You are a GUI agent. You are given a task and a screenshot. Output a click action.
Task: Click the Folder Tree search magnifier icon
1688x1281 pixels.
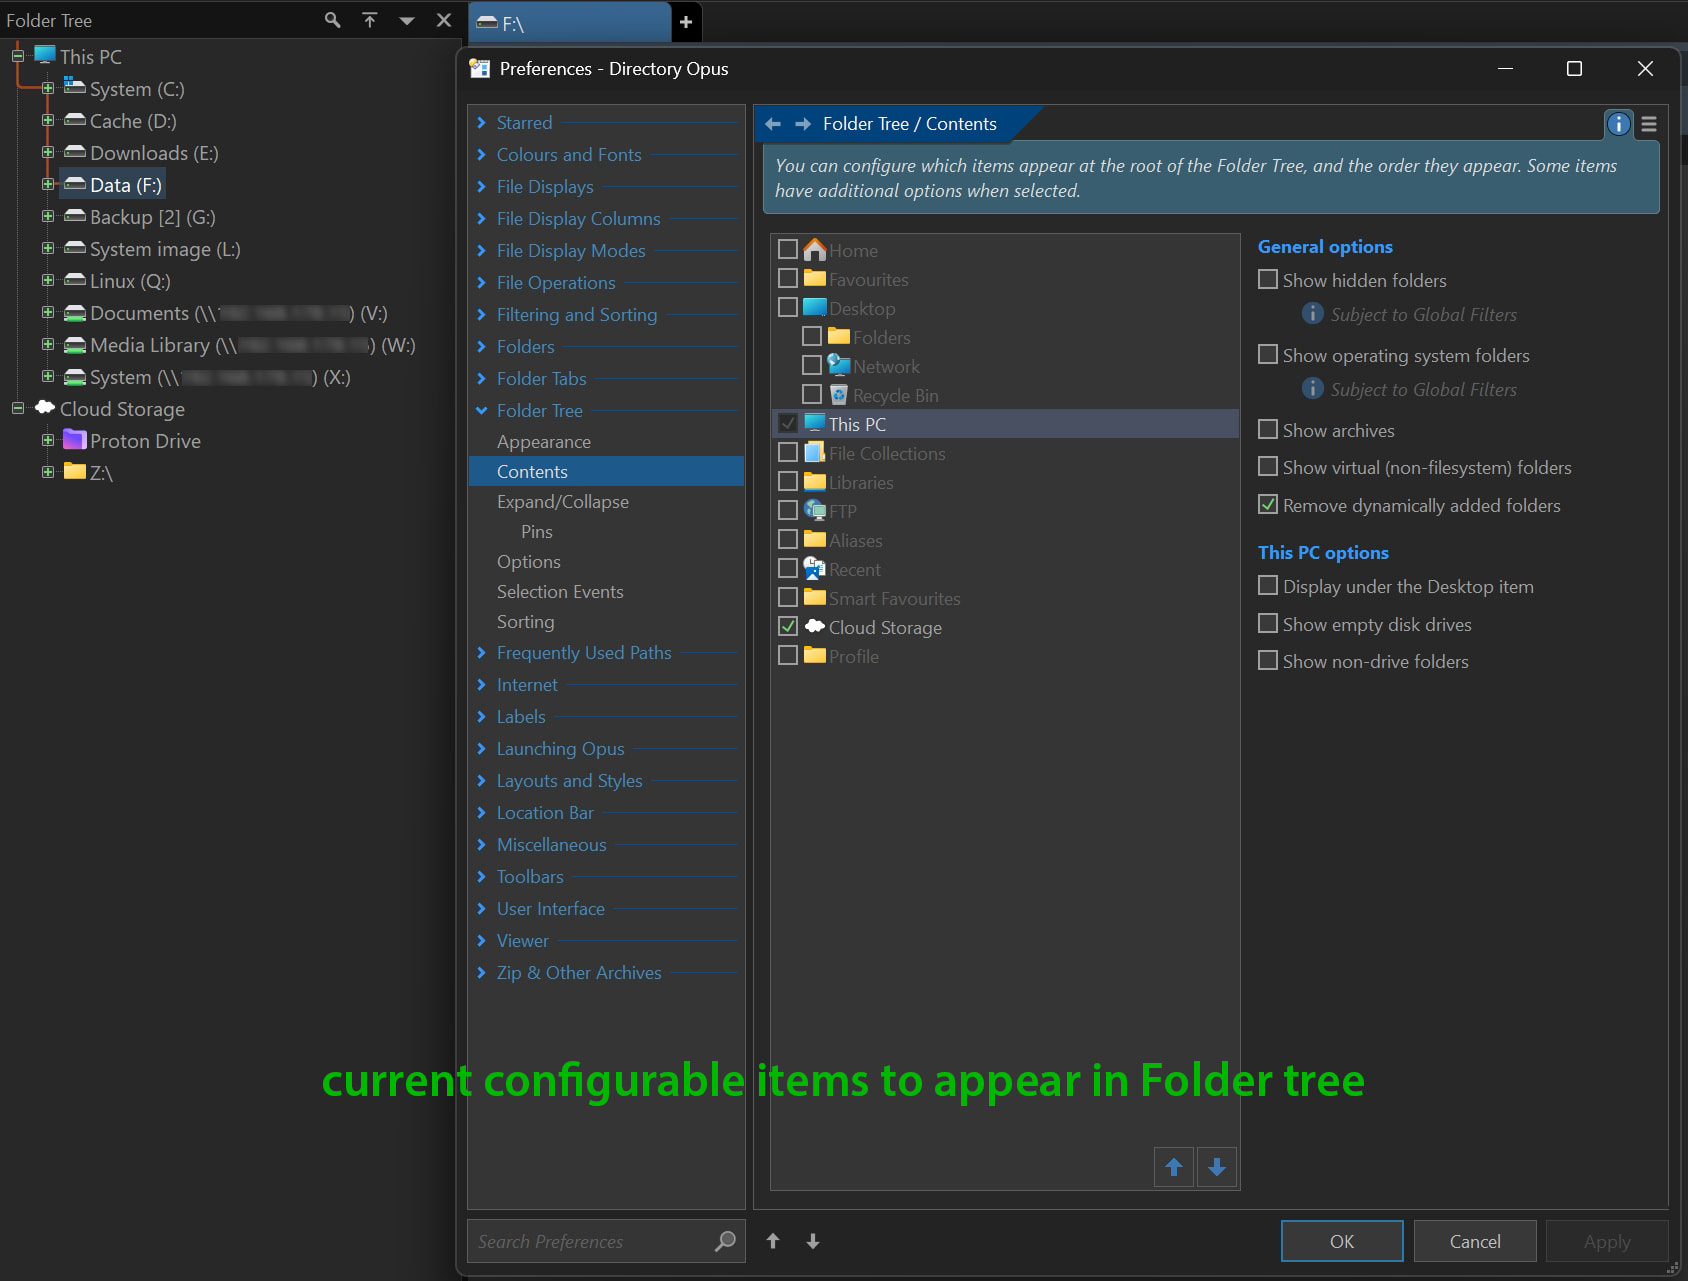pyautogui.click(x=332, y=20)
